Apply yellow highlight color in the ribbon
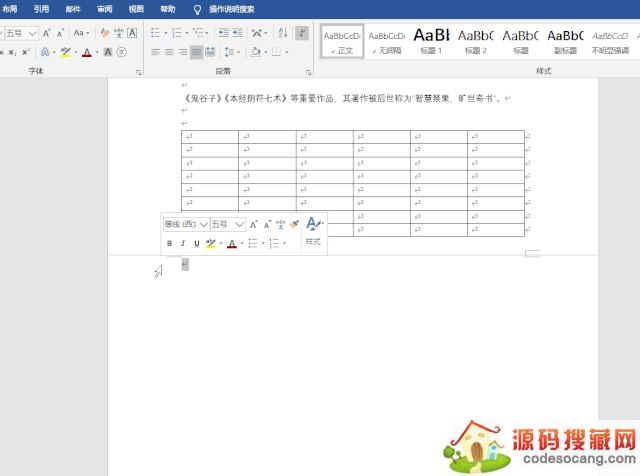 point(65,52)
